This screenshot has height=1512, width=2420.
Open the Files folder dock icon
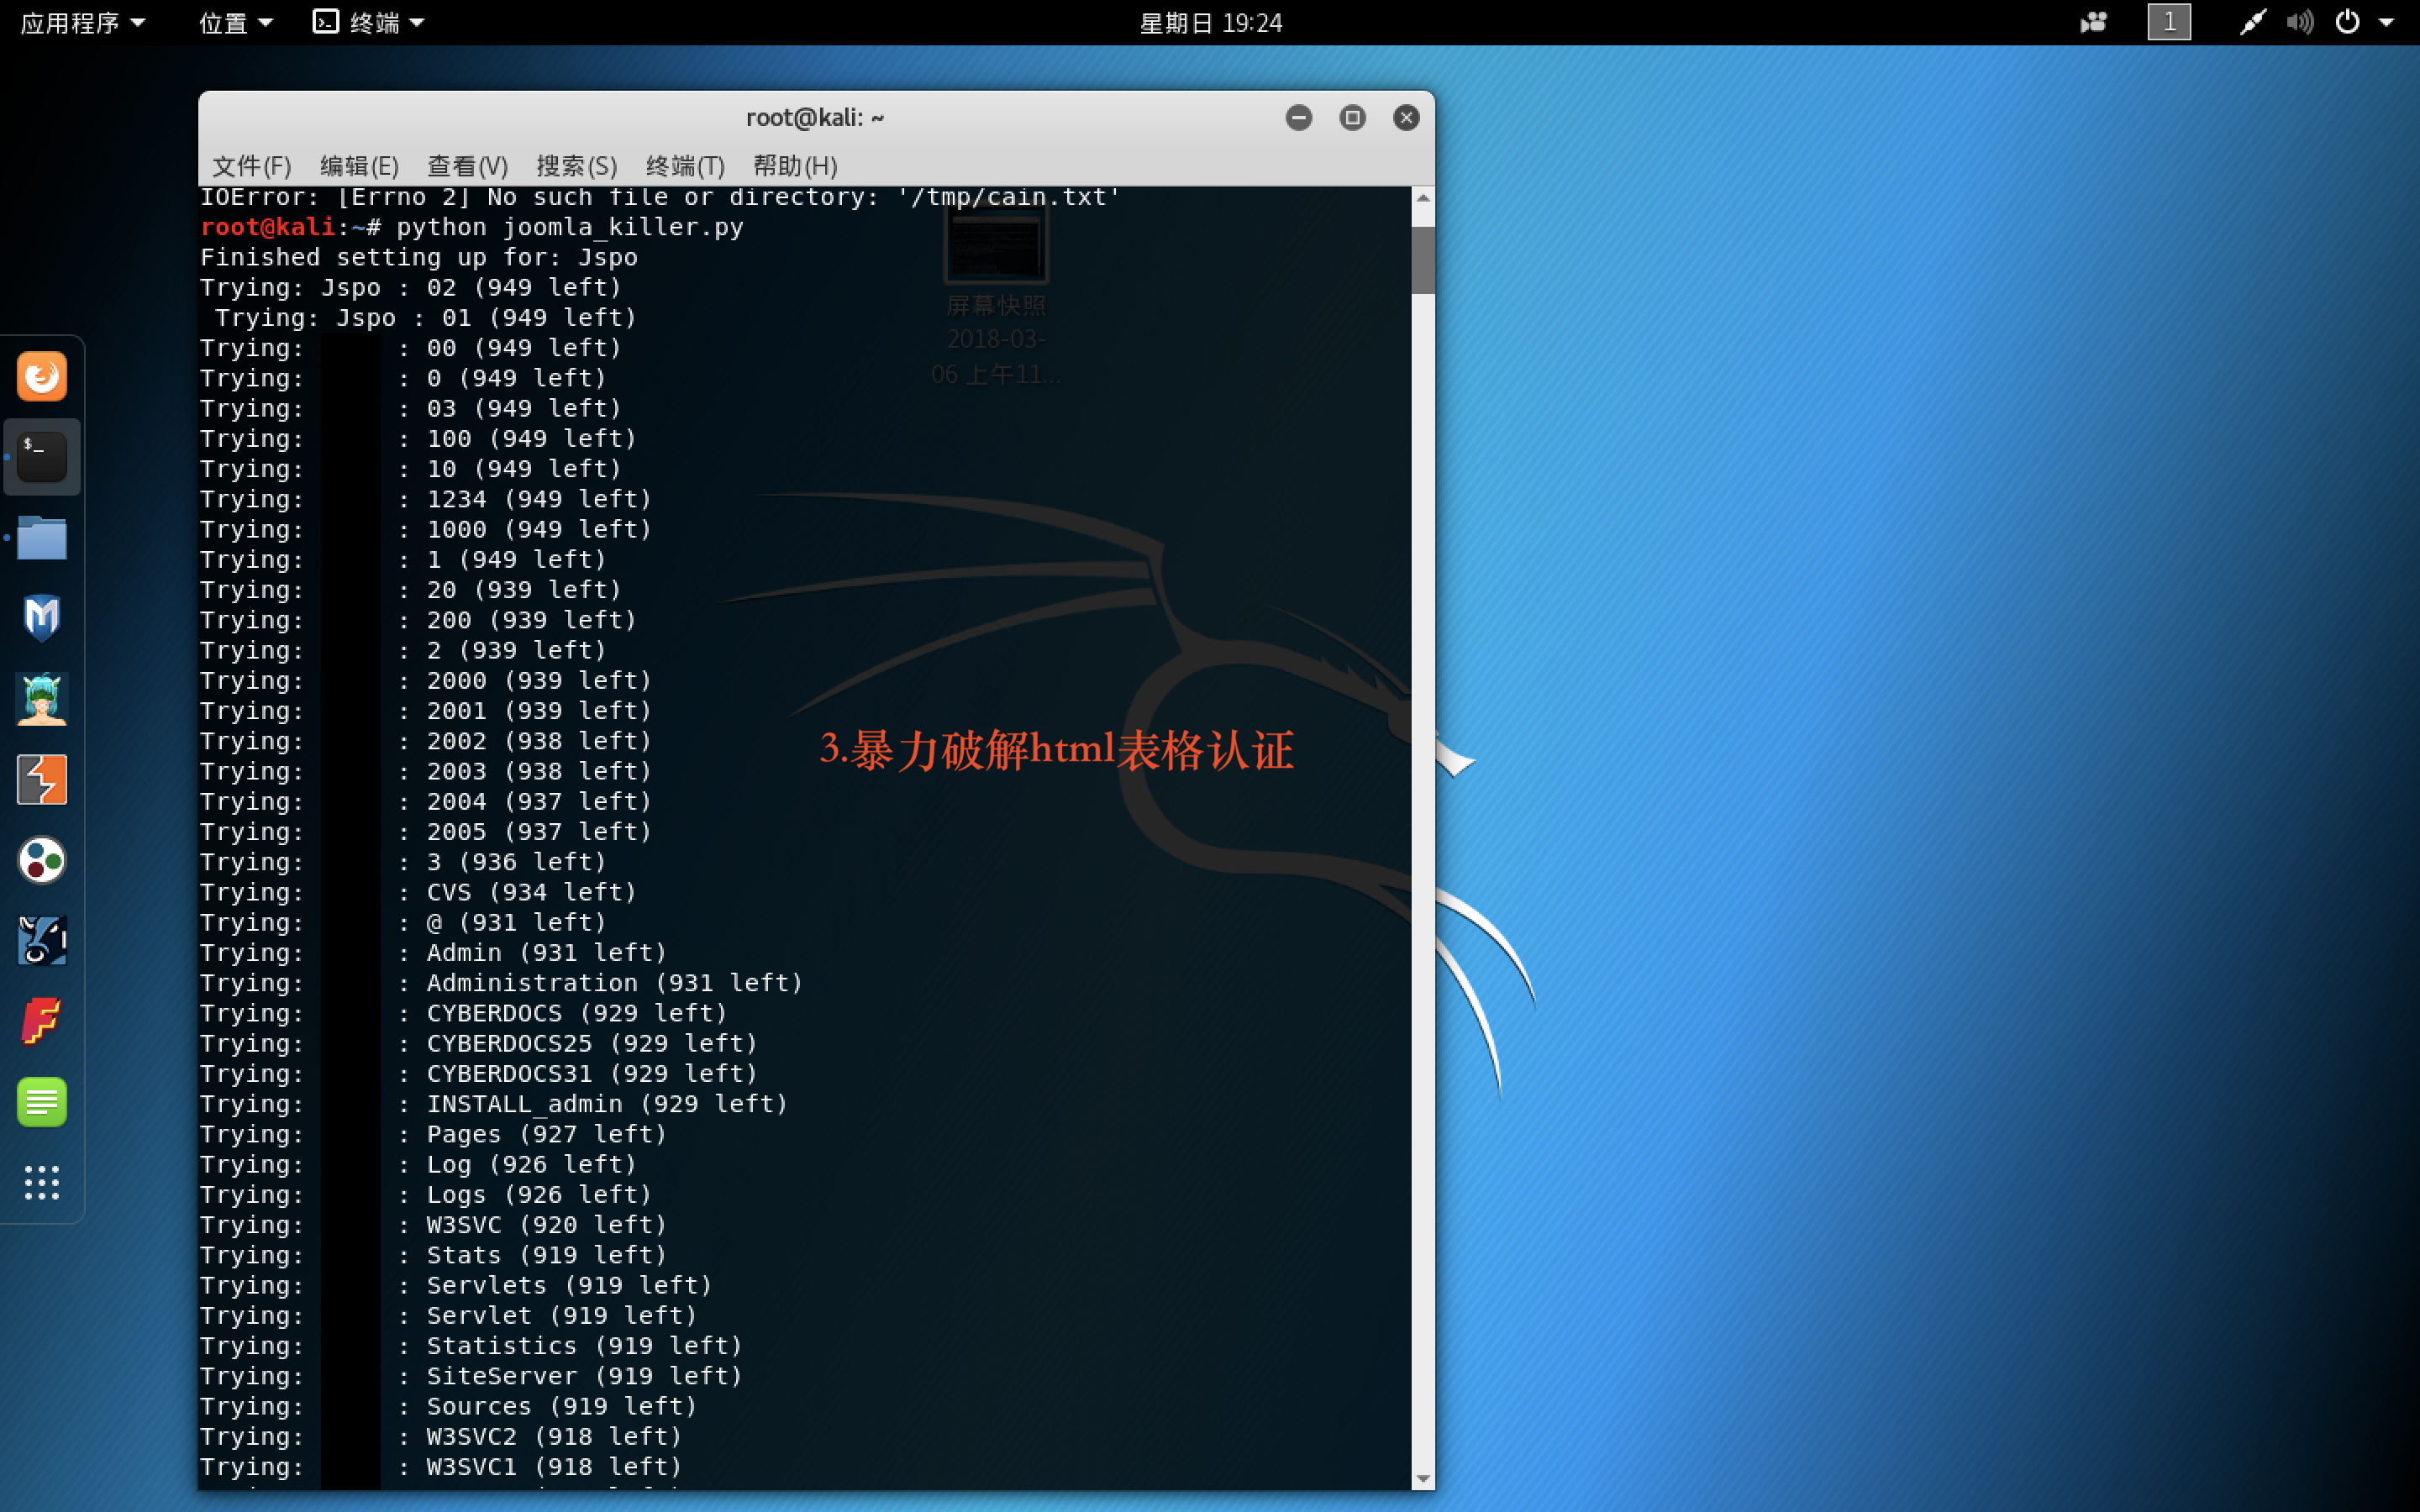coord(42,538)
